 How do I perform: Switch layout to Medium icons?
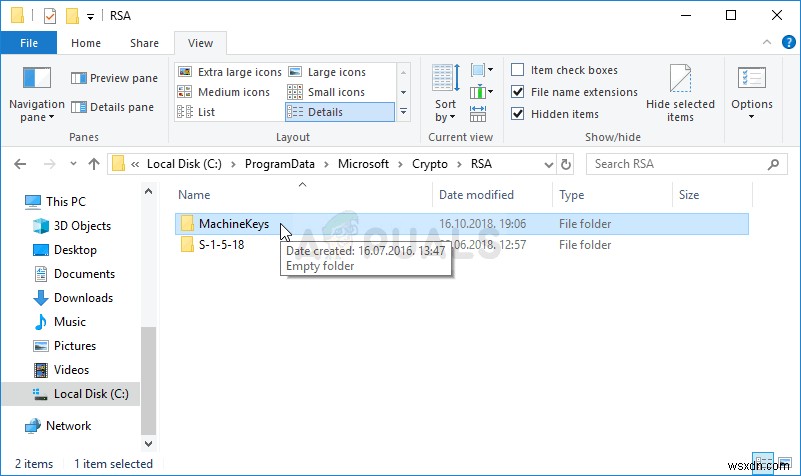pyautogui.click(x=224, y=92)
